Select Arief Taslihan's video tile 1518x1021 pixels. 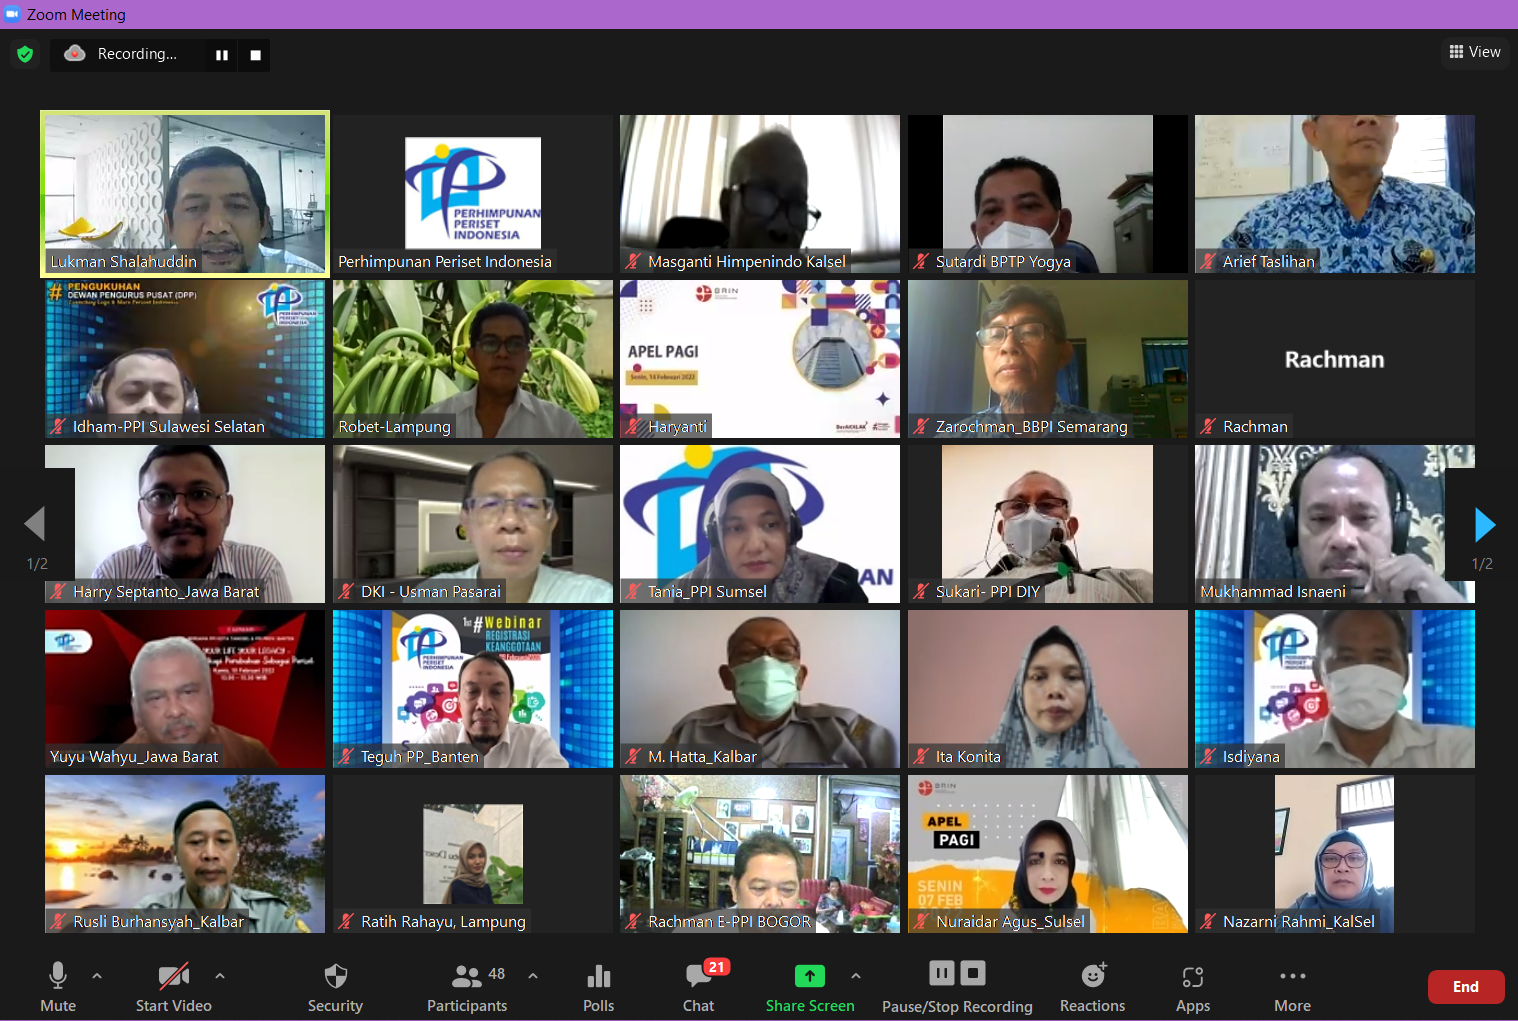(1335, 194)
